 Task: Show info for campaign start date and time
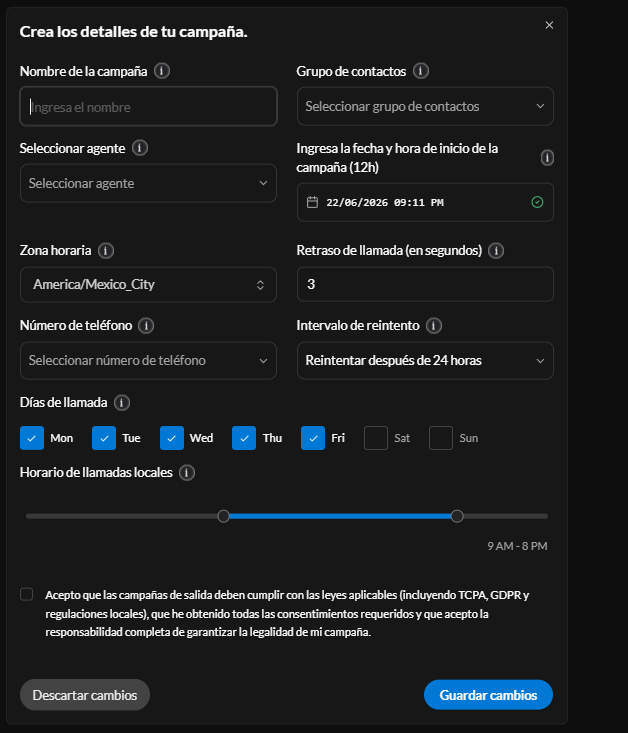pos(547,158)
